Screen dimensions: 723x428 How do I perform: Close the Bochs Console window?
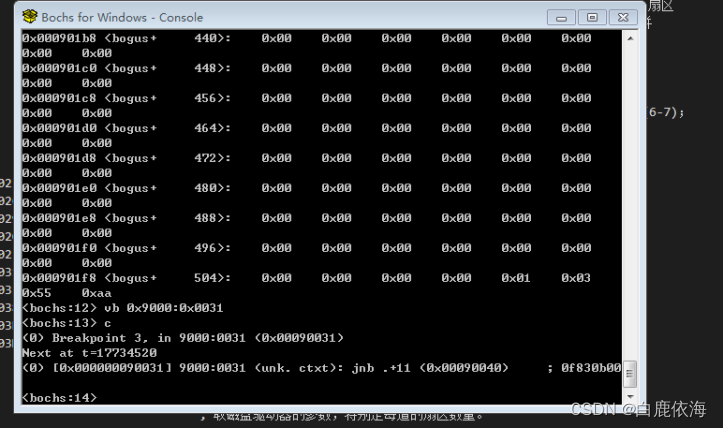[x=623, y=18]
